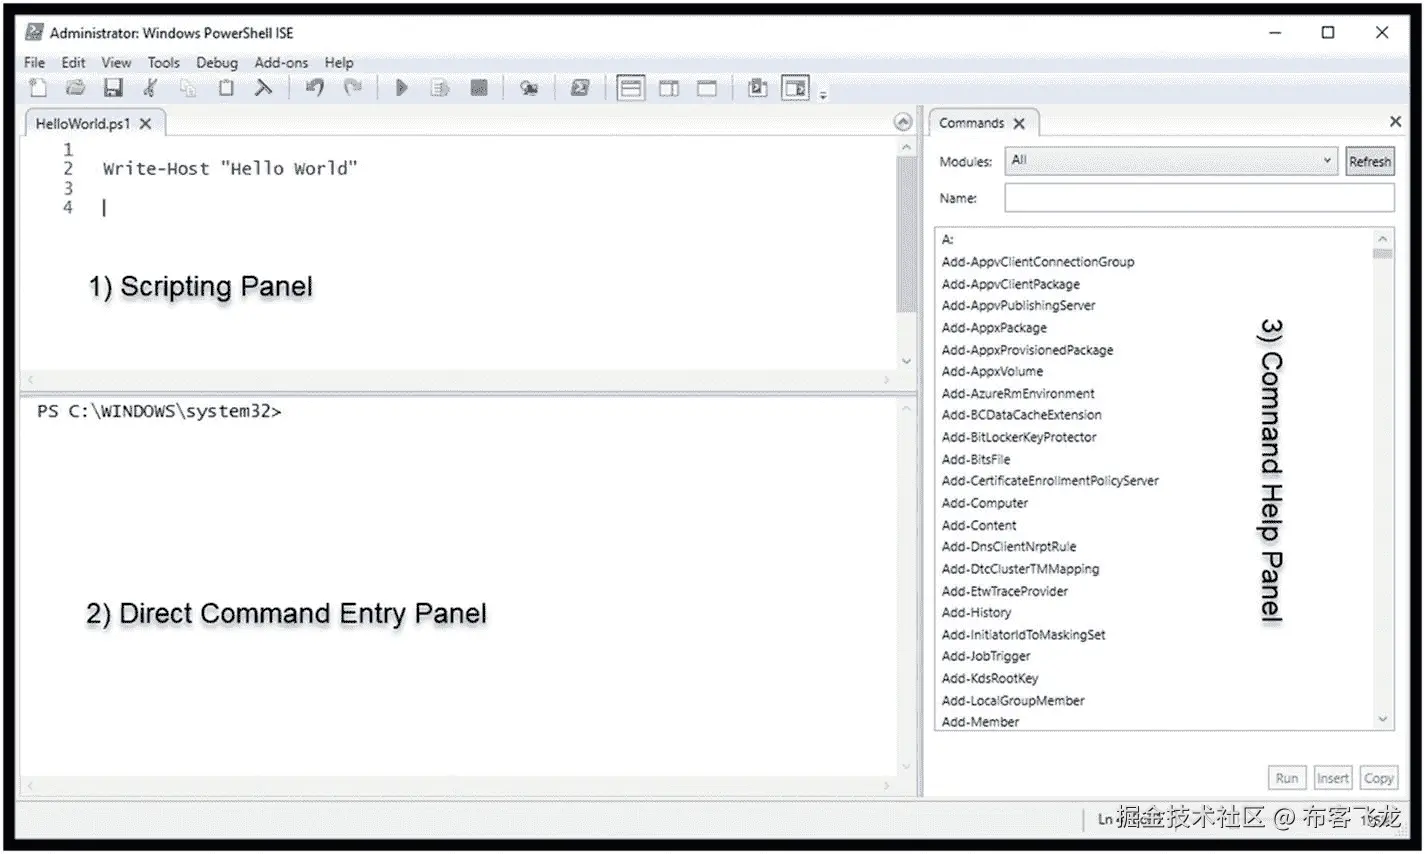Click the Copy button in Commands pane

(x=1378, y=778)
